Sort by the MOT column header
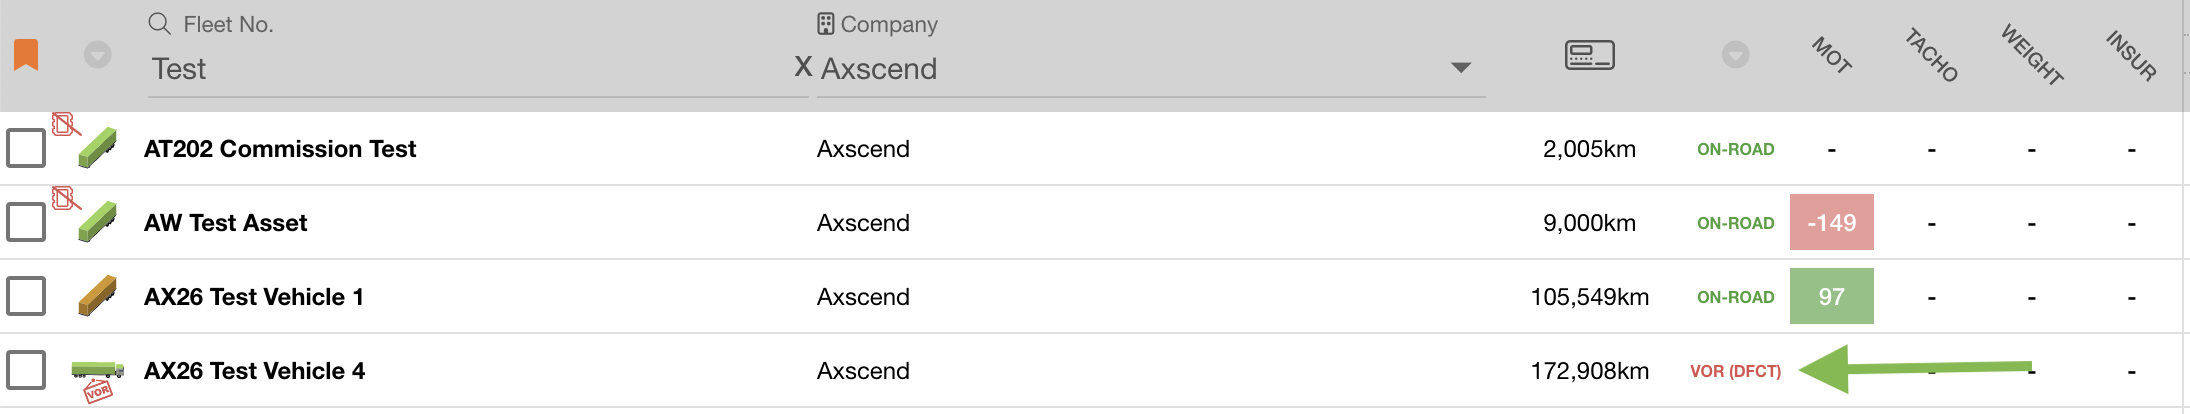Image resolution: width=2190 pixels, height=414 pixels. pyautogui.click(x=1831, y=55)
